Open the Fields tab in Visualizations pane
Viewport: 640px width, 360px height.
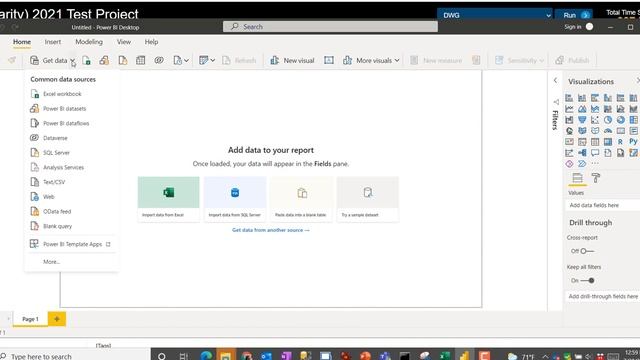tap(577, 178)
